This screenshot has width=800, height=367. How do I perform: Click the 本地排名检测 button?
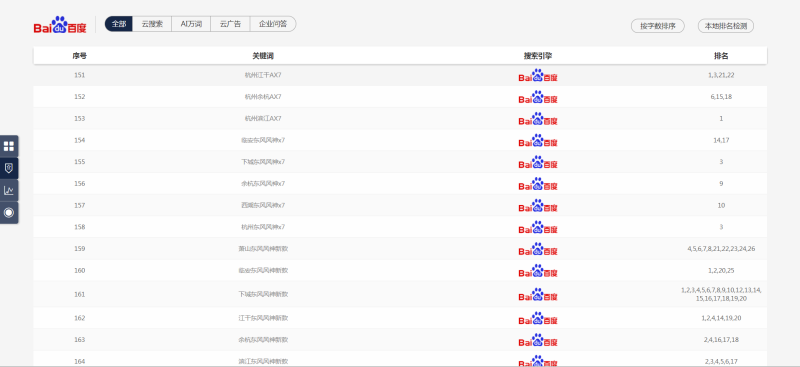726,26
